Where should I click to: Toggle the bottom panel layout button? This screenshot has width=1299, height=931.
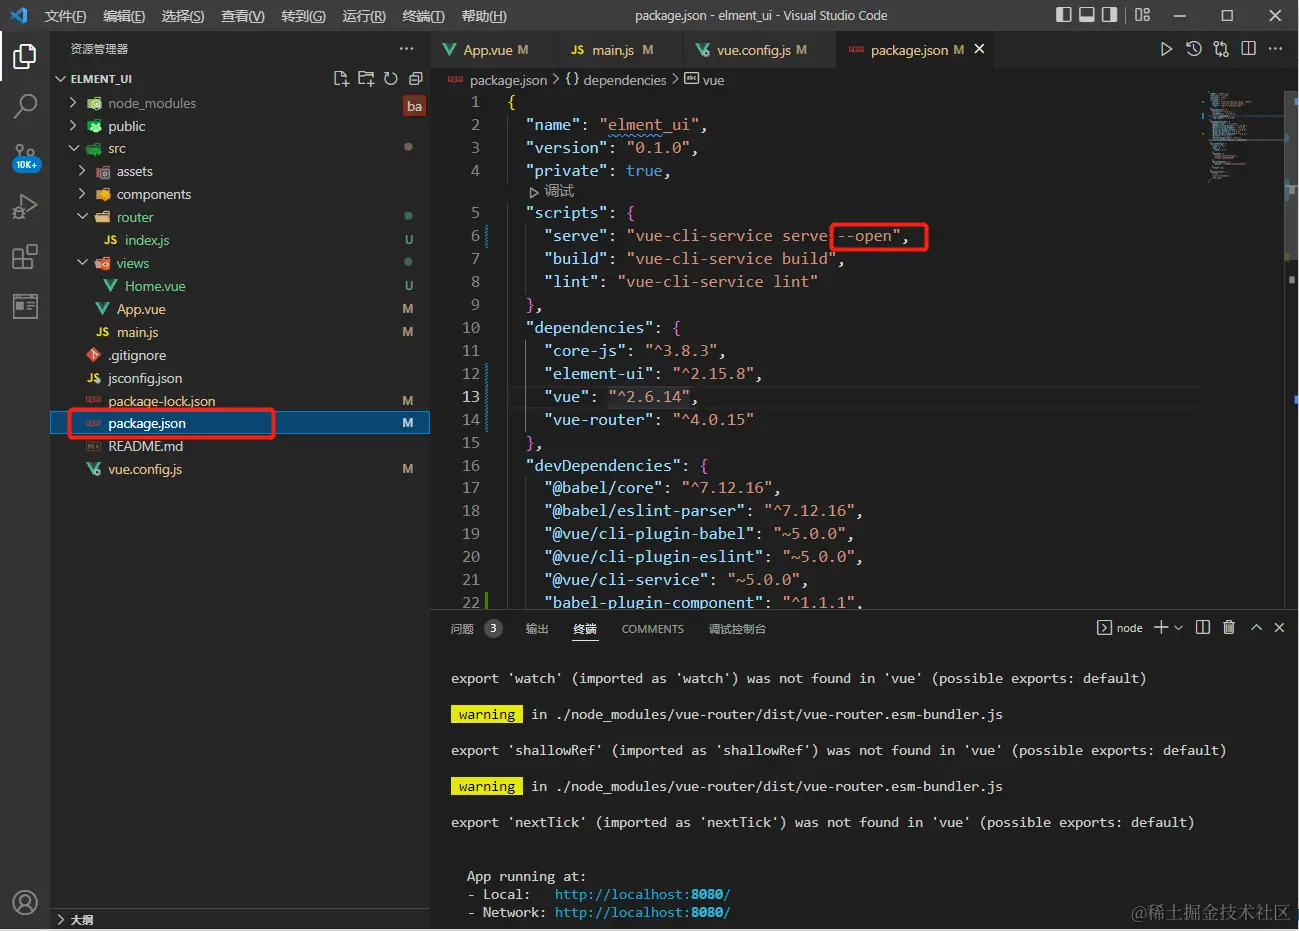(x=1087, y=15)
